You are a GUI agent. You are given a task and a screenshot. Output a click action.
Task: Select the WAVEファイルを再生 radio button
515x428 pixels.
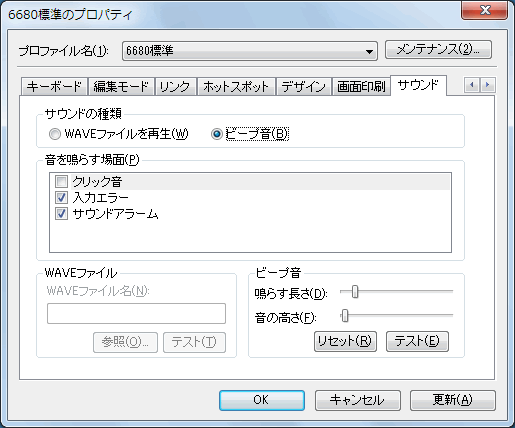coord(55,134)
